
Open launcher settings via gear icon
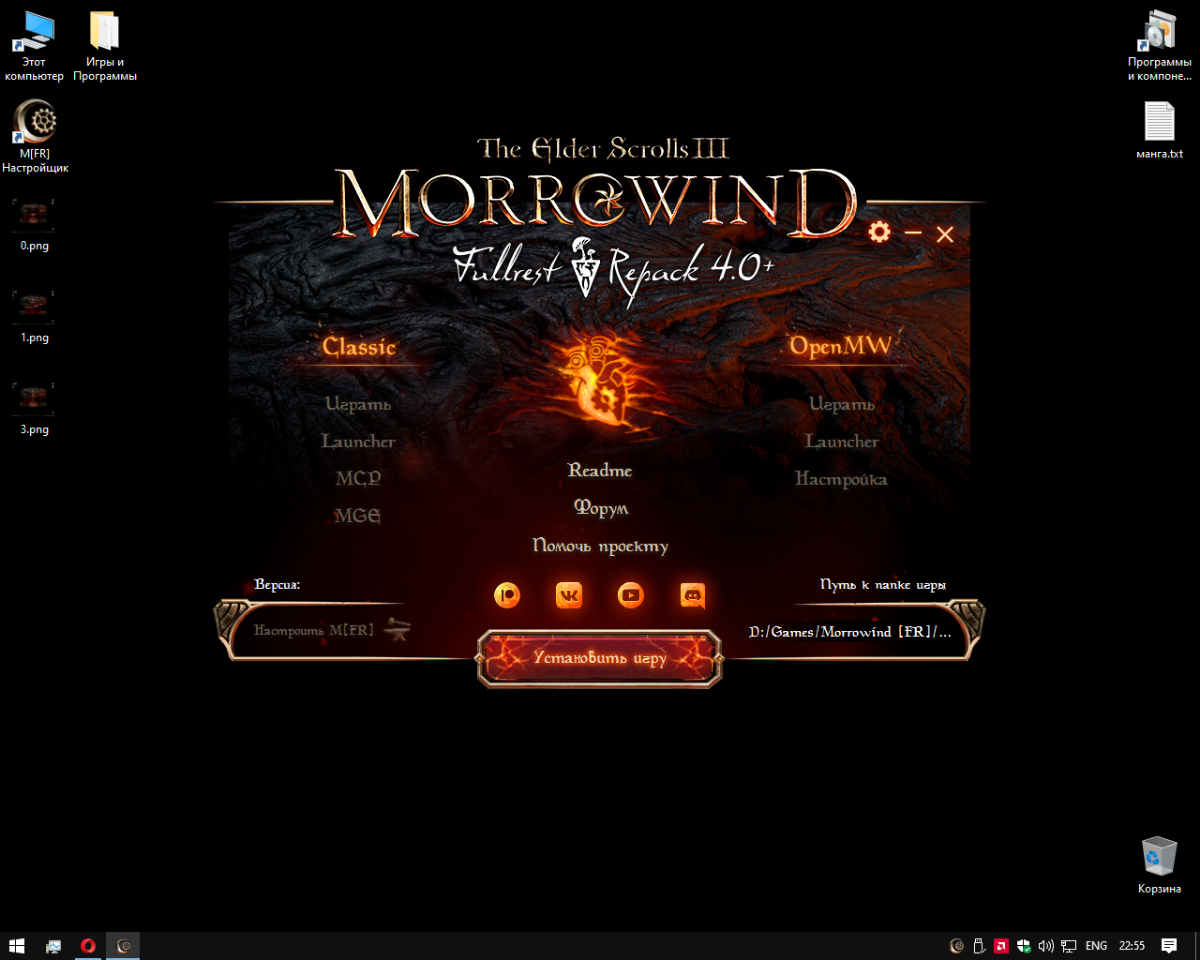(879, 233)
